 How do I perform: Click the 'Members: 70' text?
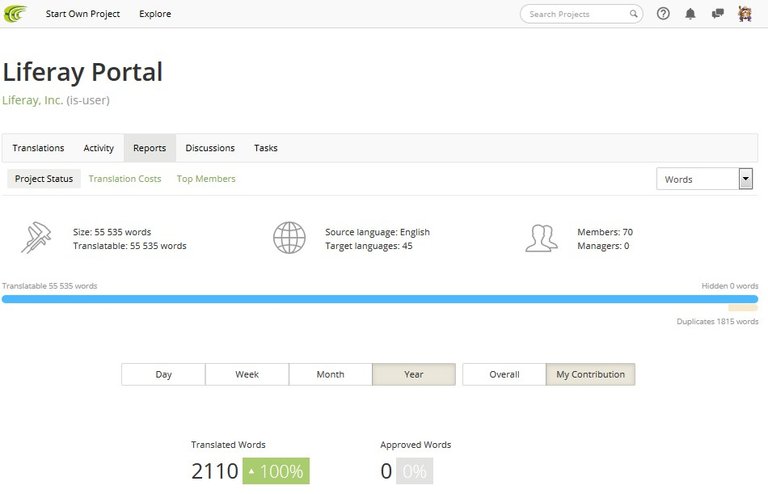pyautogui.click(x=605, y=232)
